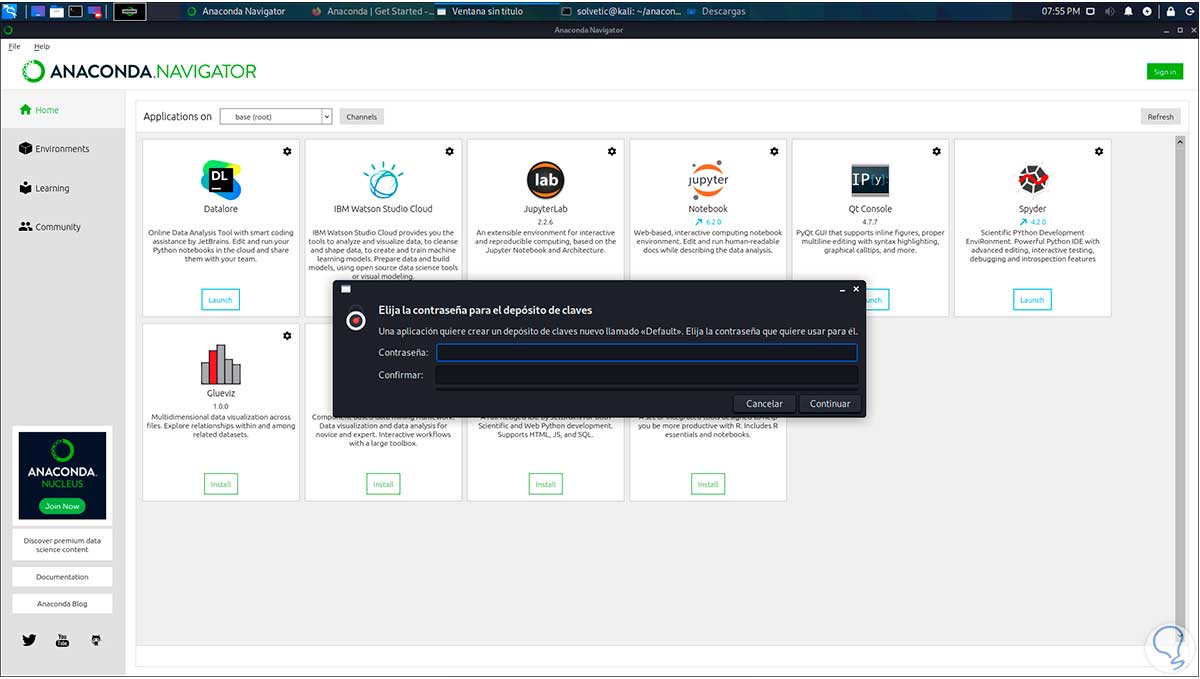1200x679 pixels.
Task: Launch terminal emulator from panel
Action: 75,11
